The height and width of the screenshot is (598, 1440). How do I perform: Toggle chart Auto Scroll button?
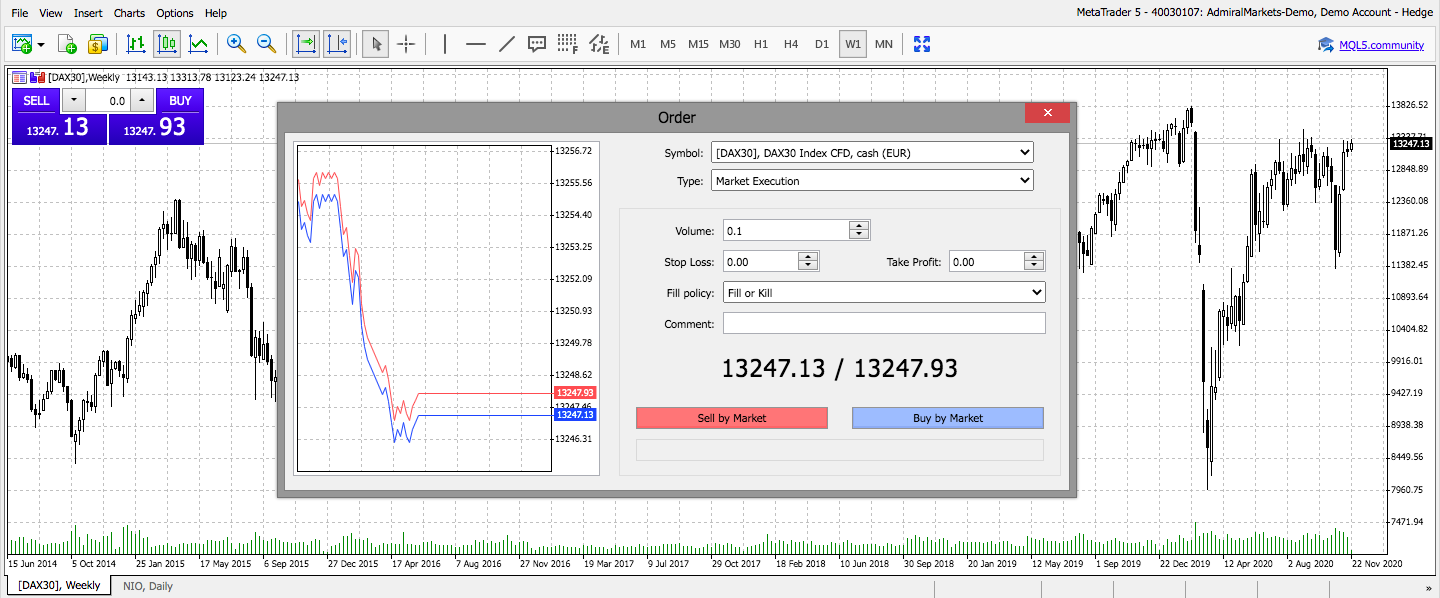[305, 44]
